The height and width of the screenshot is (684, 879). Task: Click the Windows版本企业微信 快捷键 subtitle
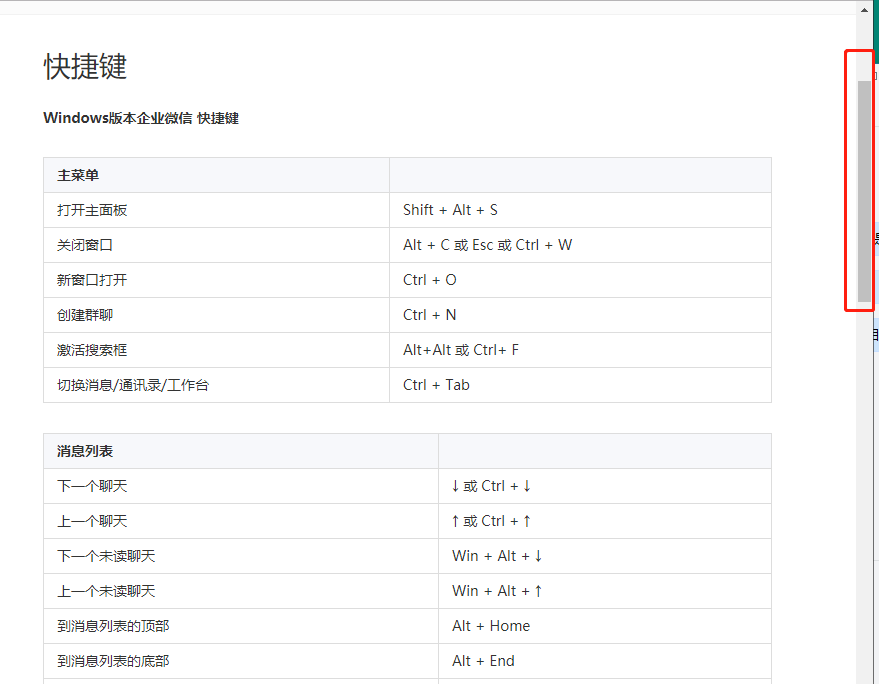coord(141,118)
